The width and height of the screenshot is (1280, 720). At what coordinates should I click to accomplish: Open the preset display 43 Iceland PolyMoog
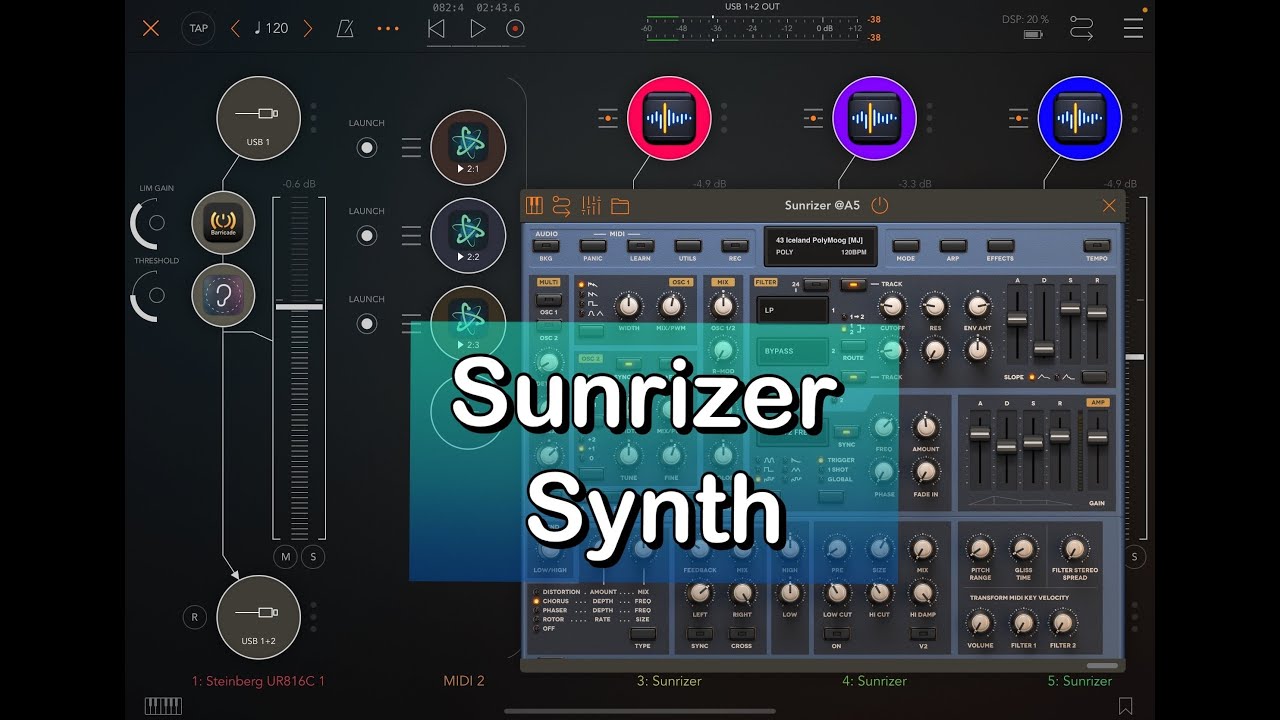click(820, 246)
